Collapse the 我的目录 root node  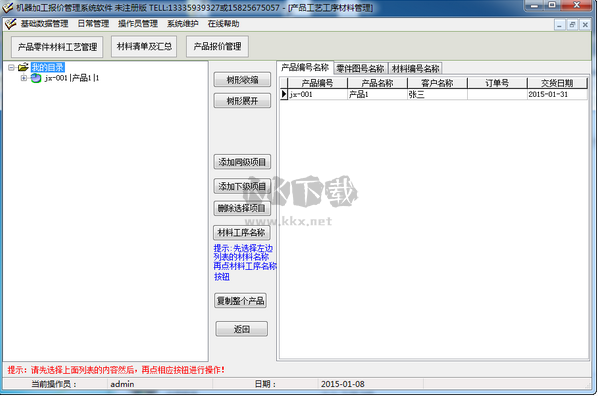pos(11,68)
